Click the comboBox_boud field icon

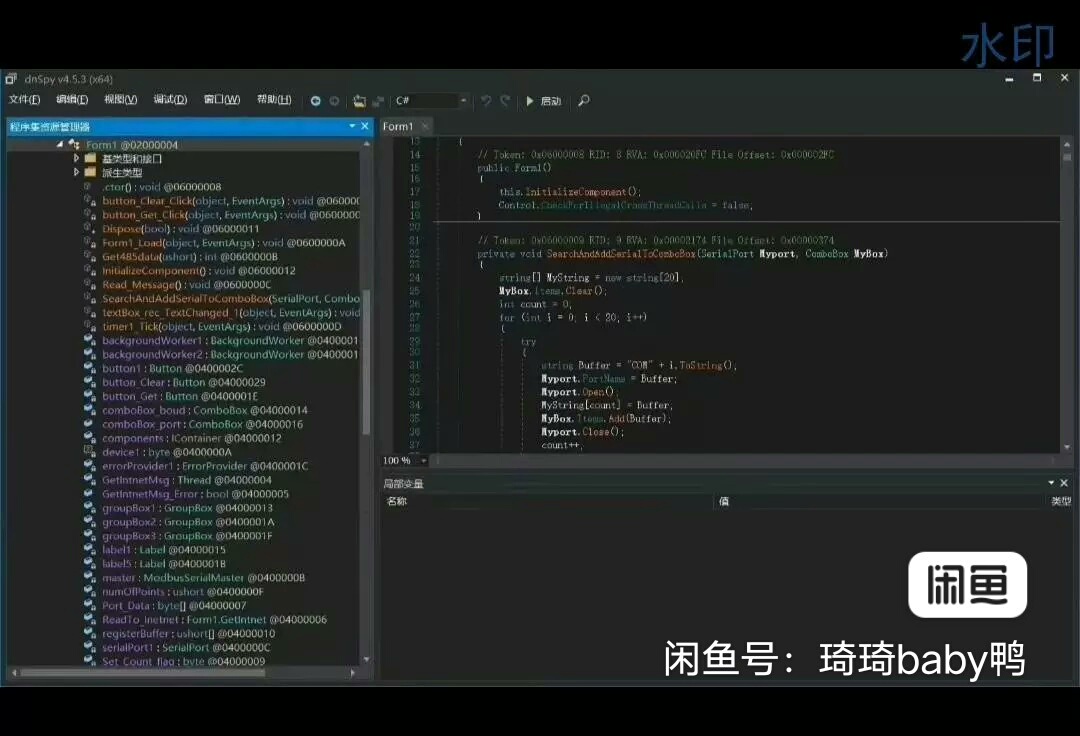tap(90, 410)
